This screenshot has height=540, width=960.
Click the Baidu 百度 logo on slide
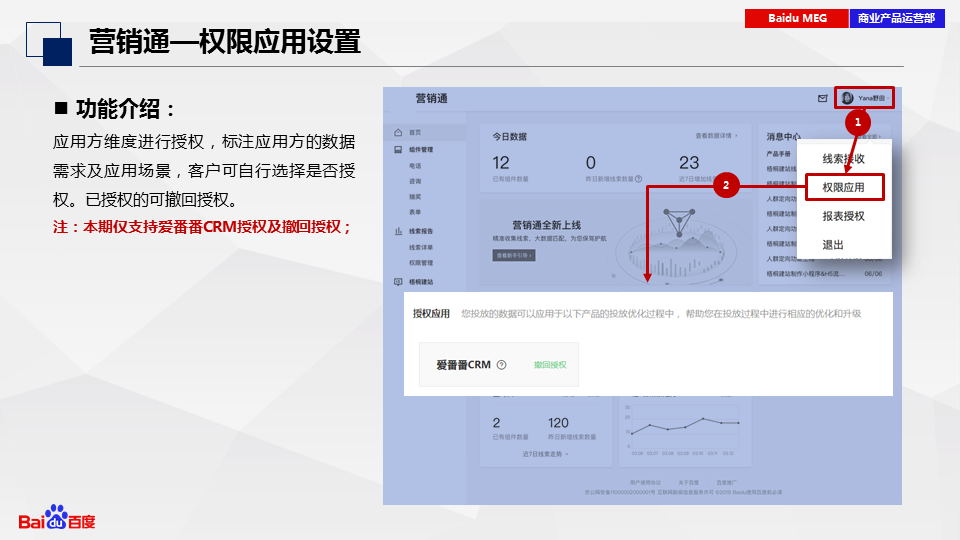tap(57, 519)
